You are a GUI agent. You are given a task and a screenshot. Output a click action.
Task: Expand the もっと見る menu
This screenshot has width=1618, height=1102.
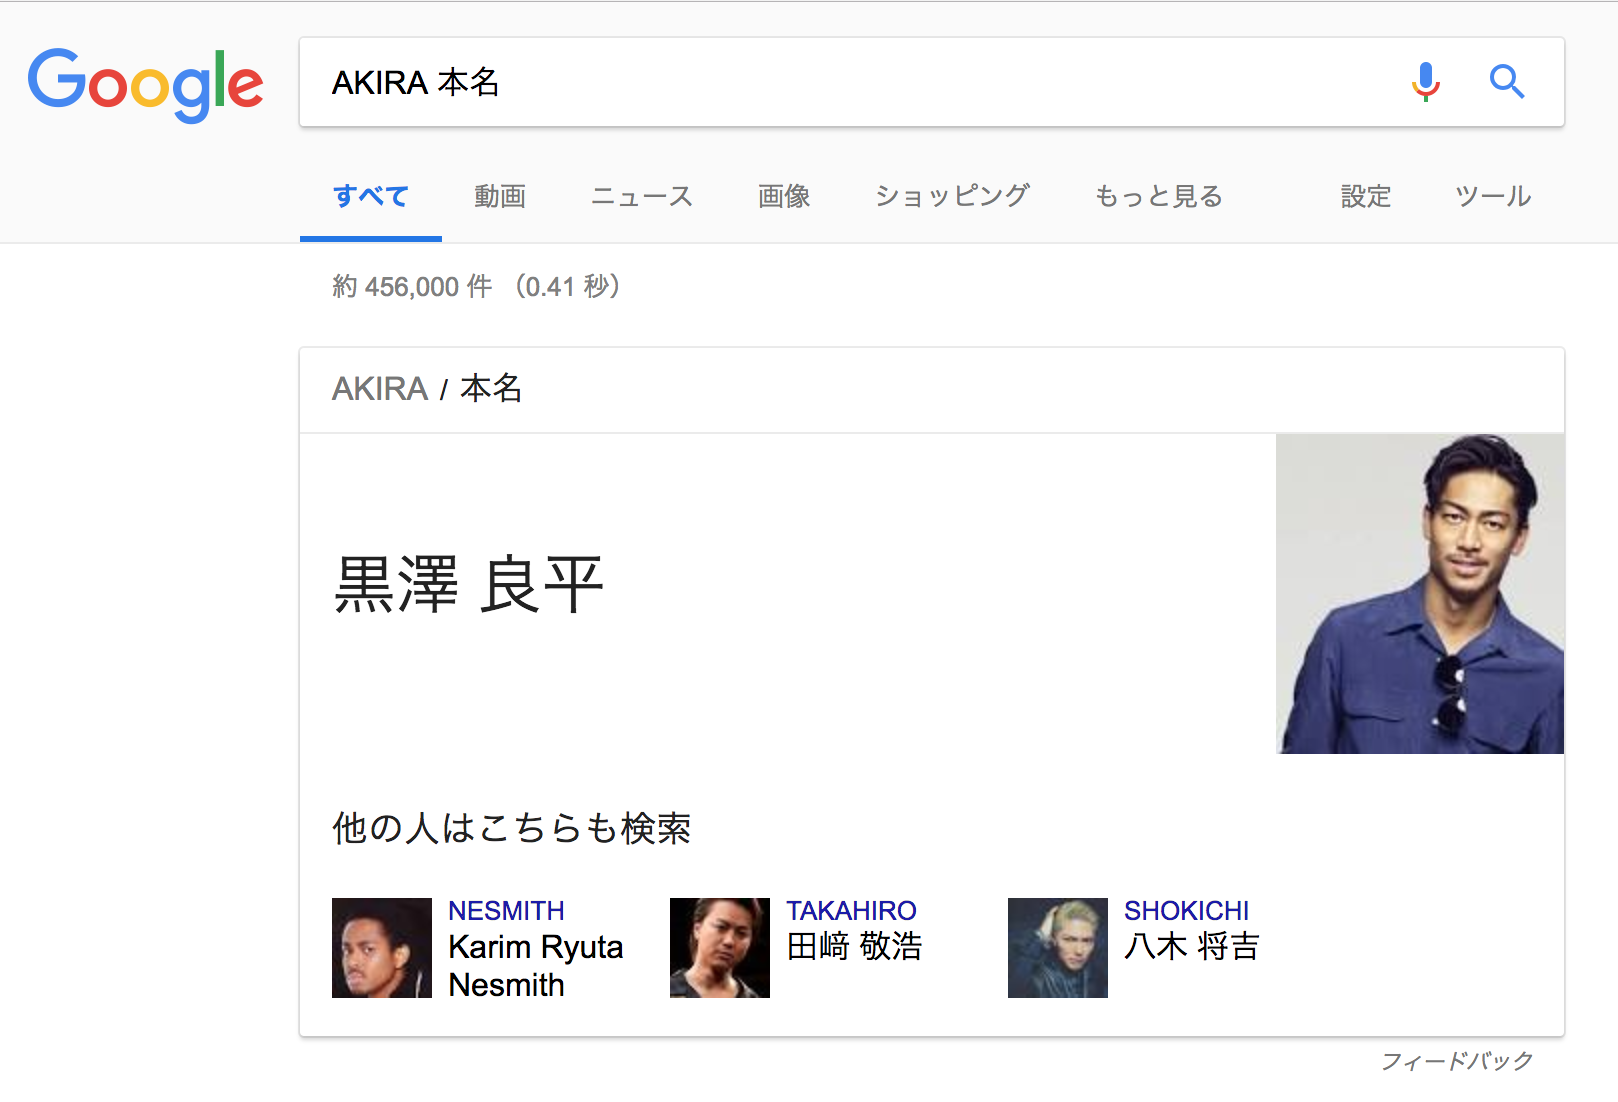tap(1159, 196)
